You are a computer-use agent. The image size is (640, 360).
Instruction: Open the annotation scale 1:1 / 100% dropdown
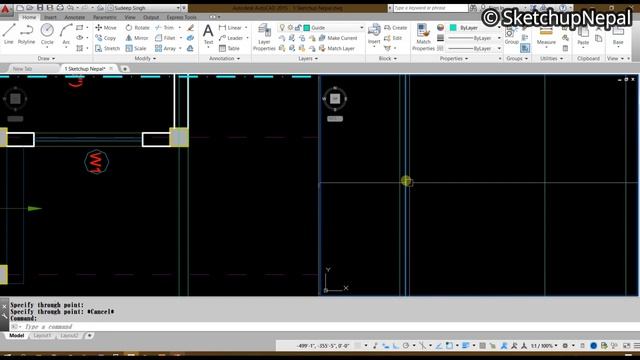pyautogui.click(x=544, y=346)
